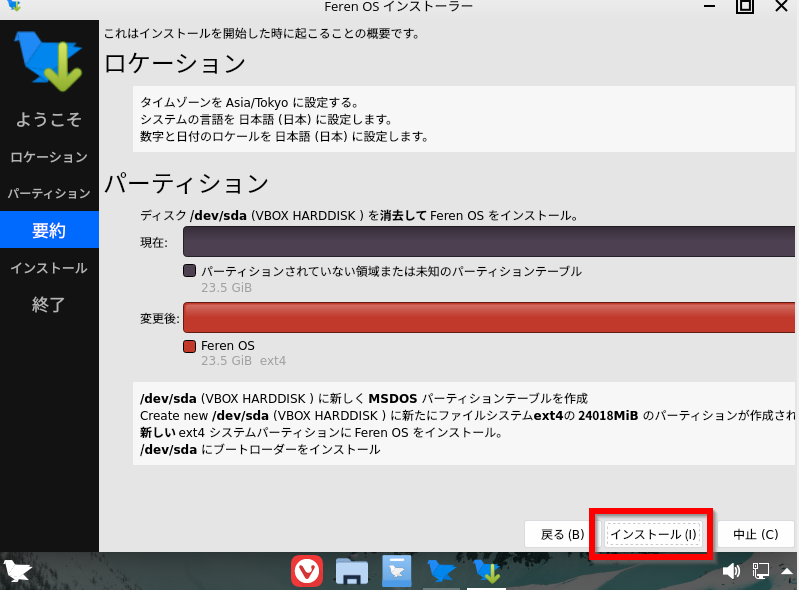Click the 新しい ext4 システムパーティション line
The image size is (799, 590).
tap(322, 433)
